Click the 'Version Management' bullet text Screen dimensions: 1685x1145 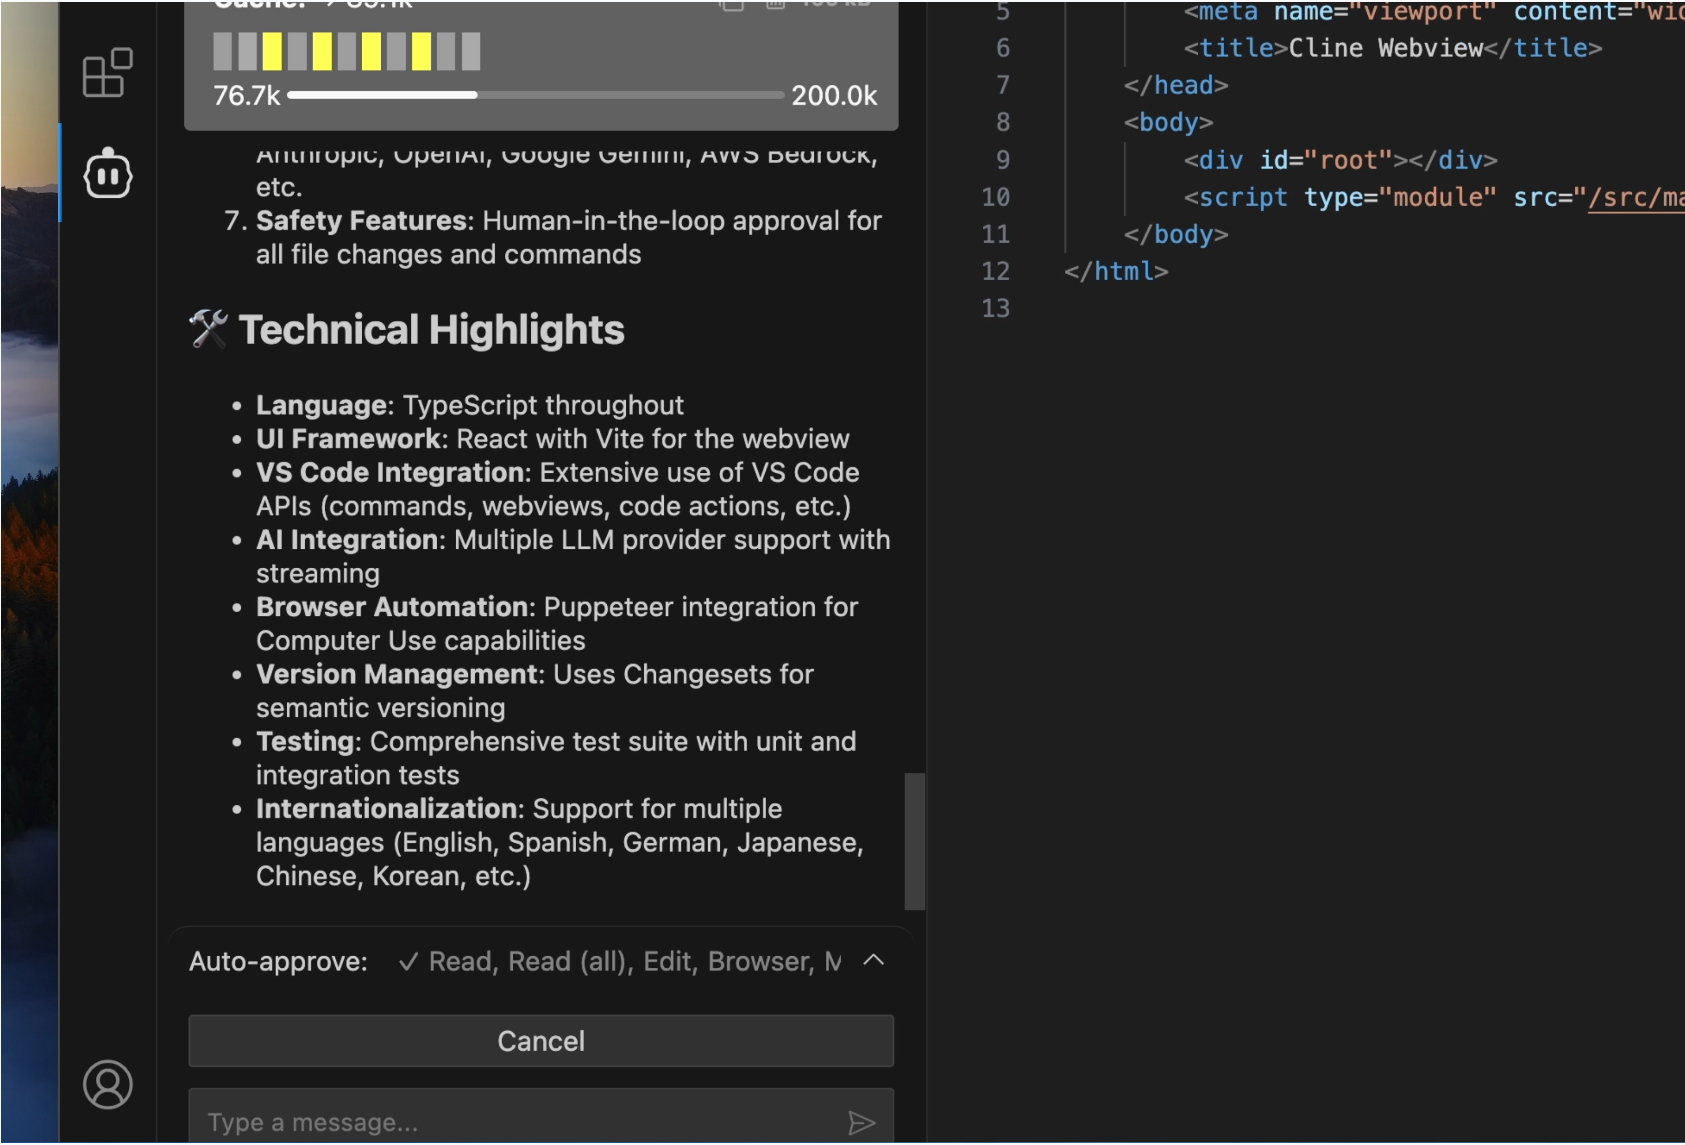[535, 691]
